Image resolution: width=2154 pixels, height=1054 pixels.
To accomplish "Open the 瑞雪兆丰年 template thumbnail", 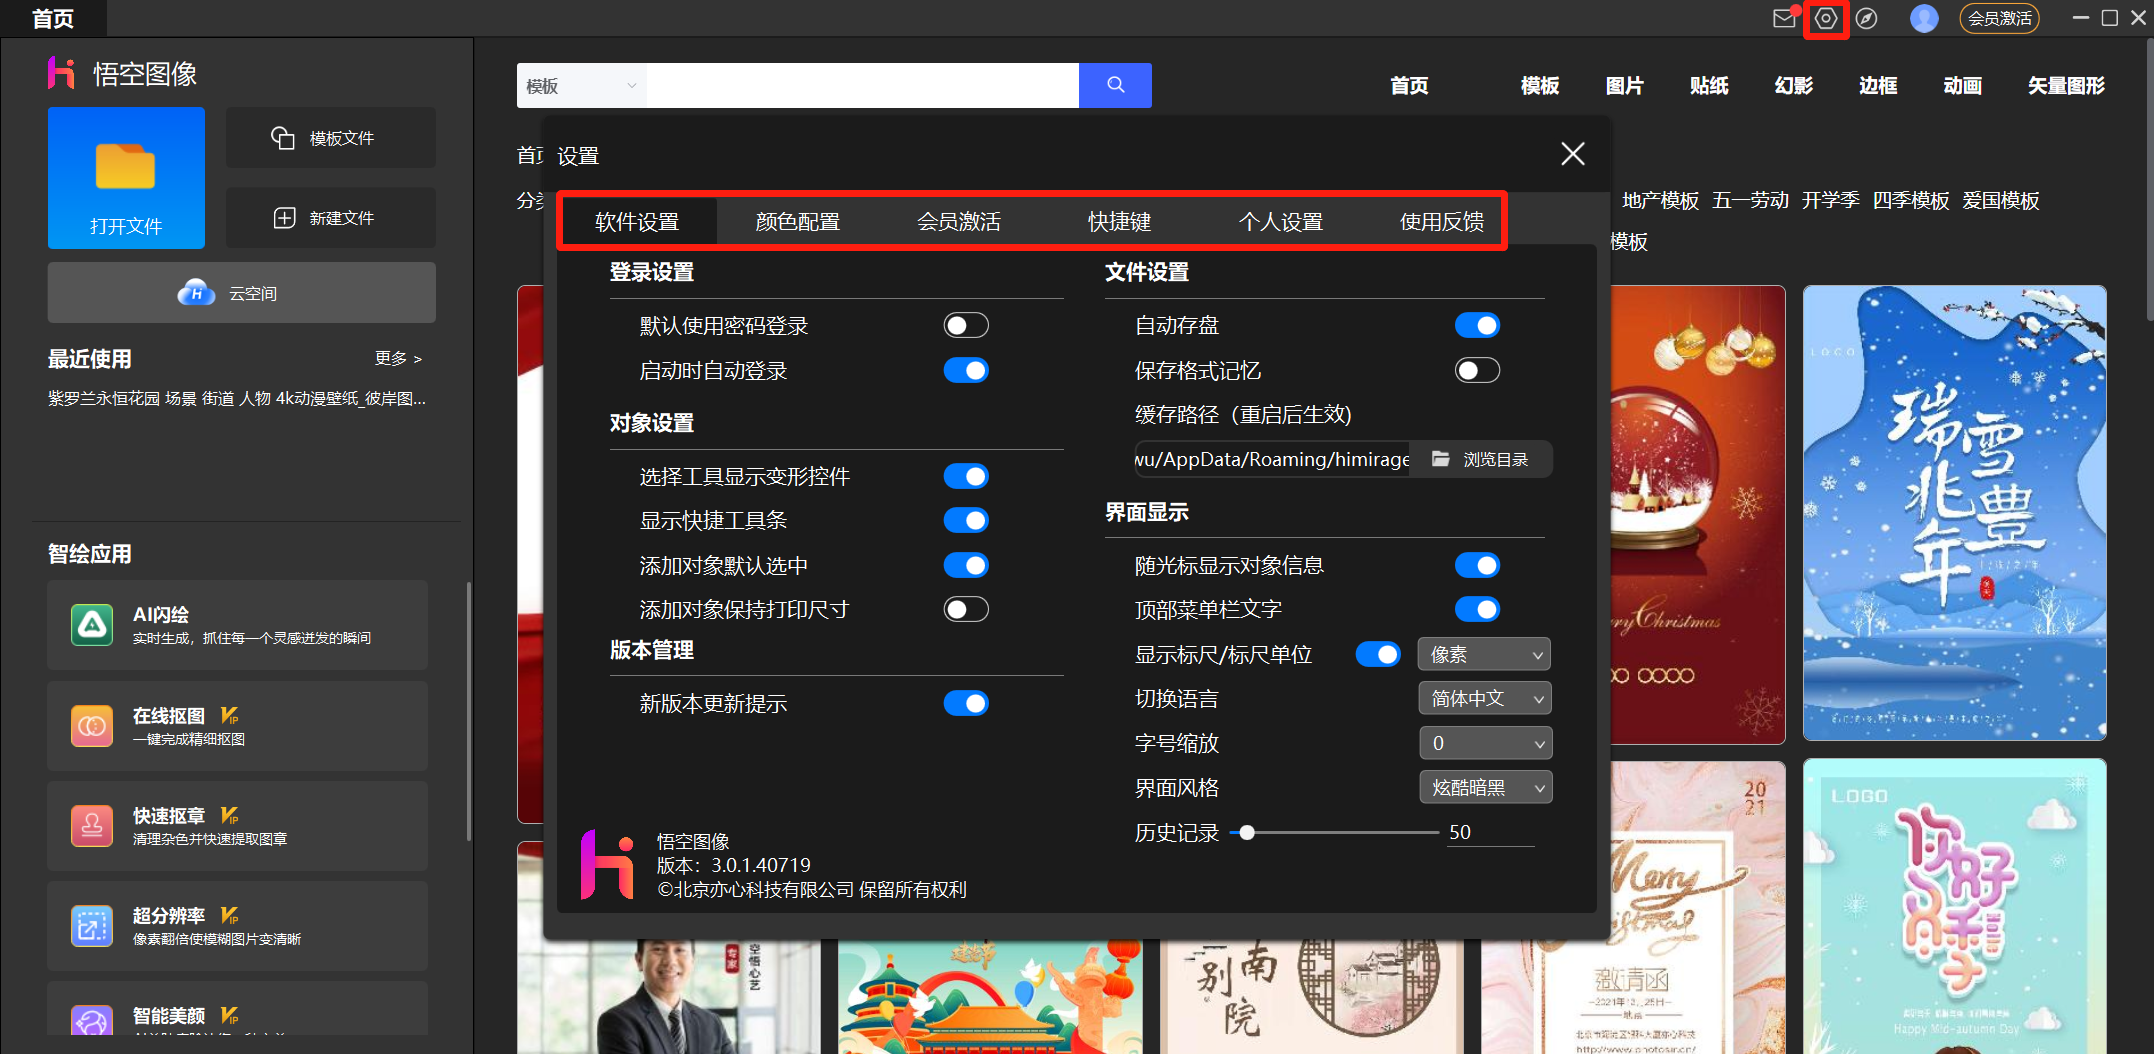I will [1954, 513].
